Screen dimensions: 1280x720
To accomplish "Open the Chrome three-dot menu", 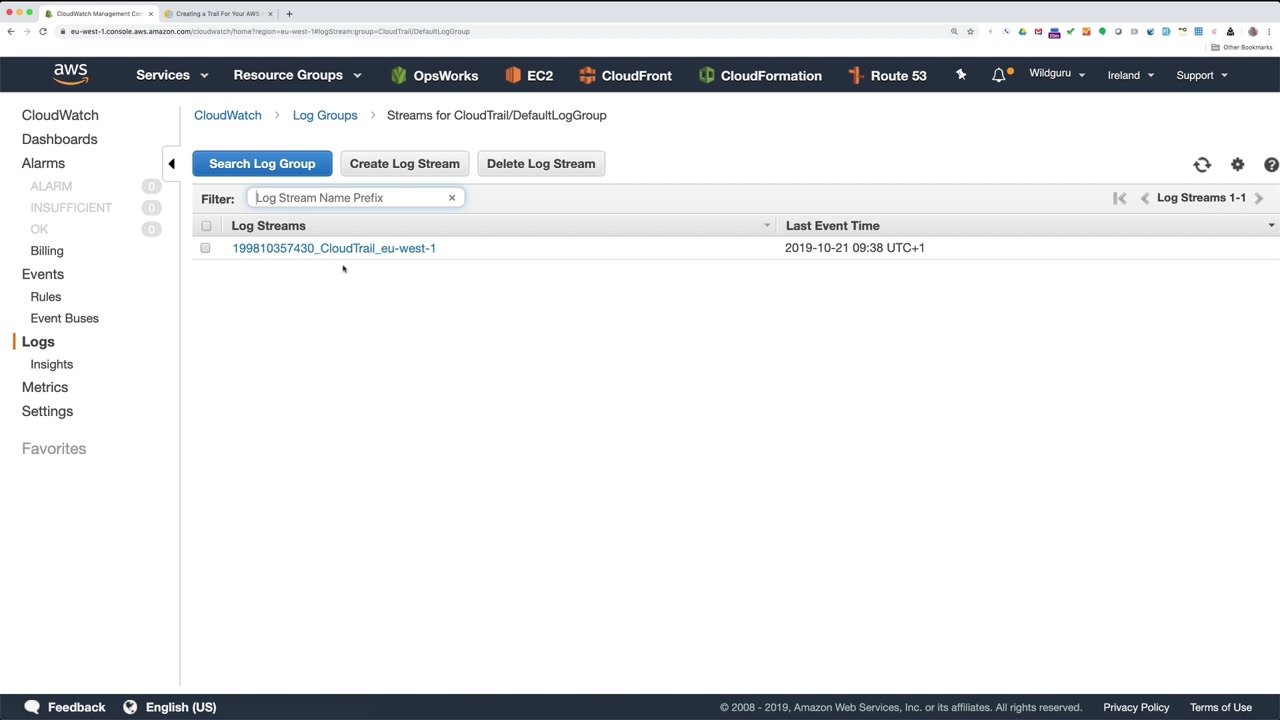I will click(x=1269, y=31).
